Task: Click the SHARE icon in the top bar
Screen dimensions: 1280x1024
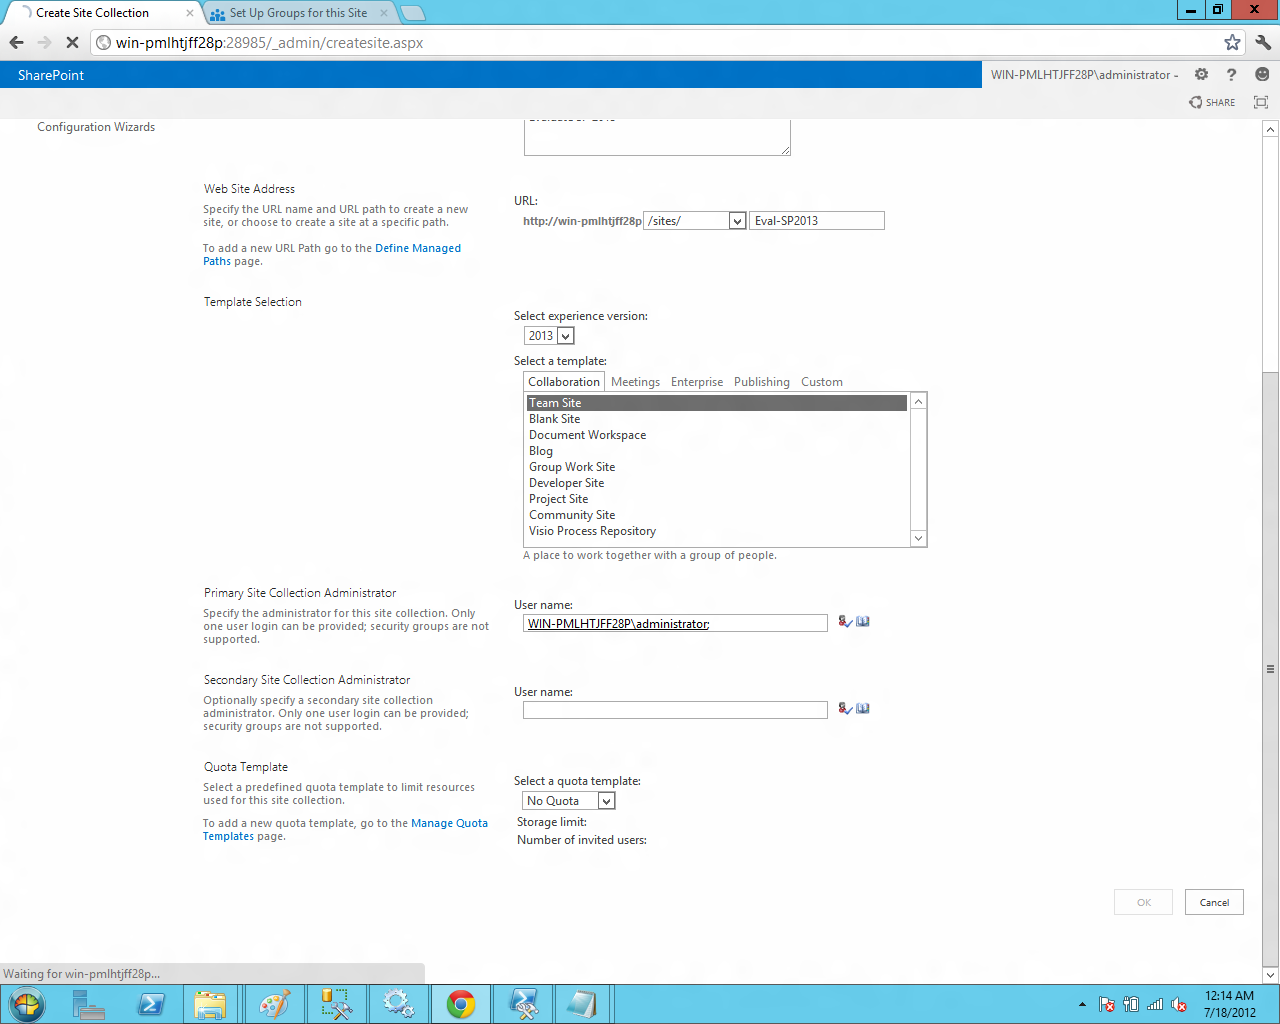Action: click(x=1211, y=102)
